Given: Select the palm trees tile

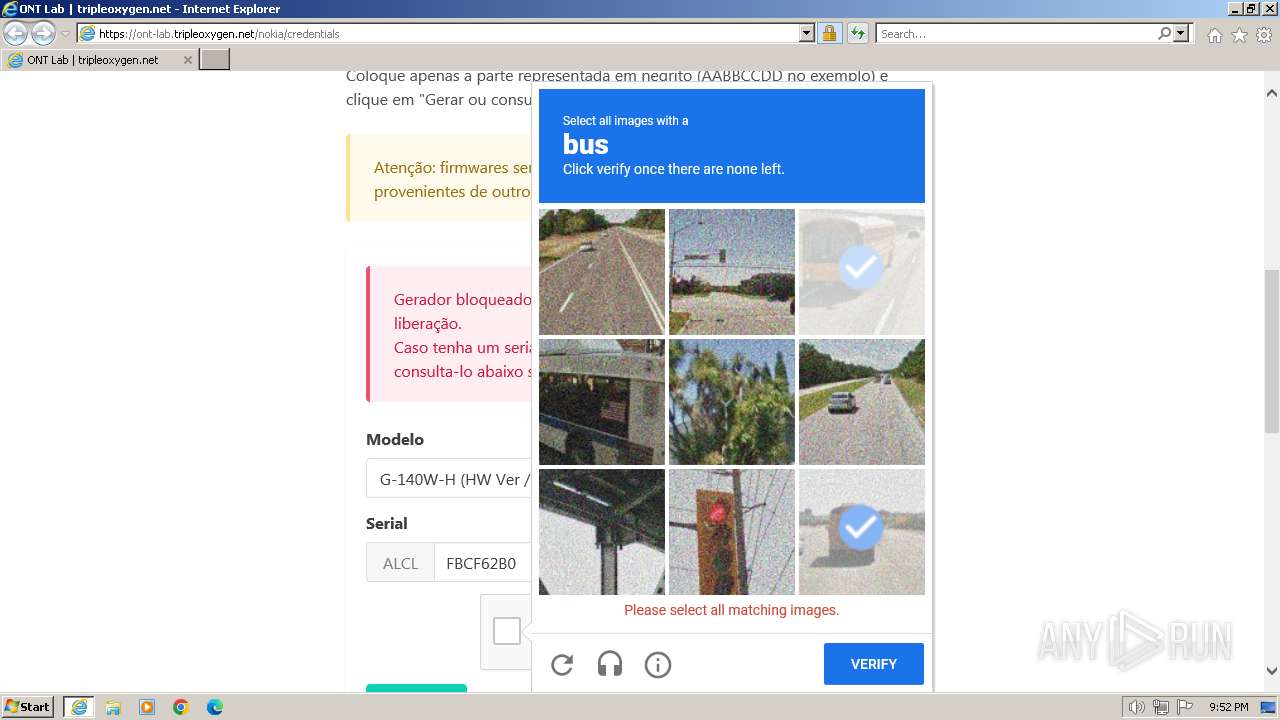Looking at the screenshot, I should click(732, 402).
